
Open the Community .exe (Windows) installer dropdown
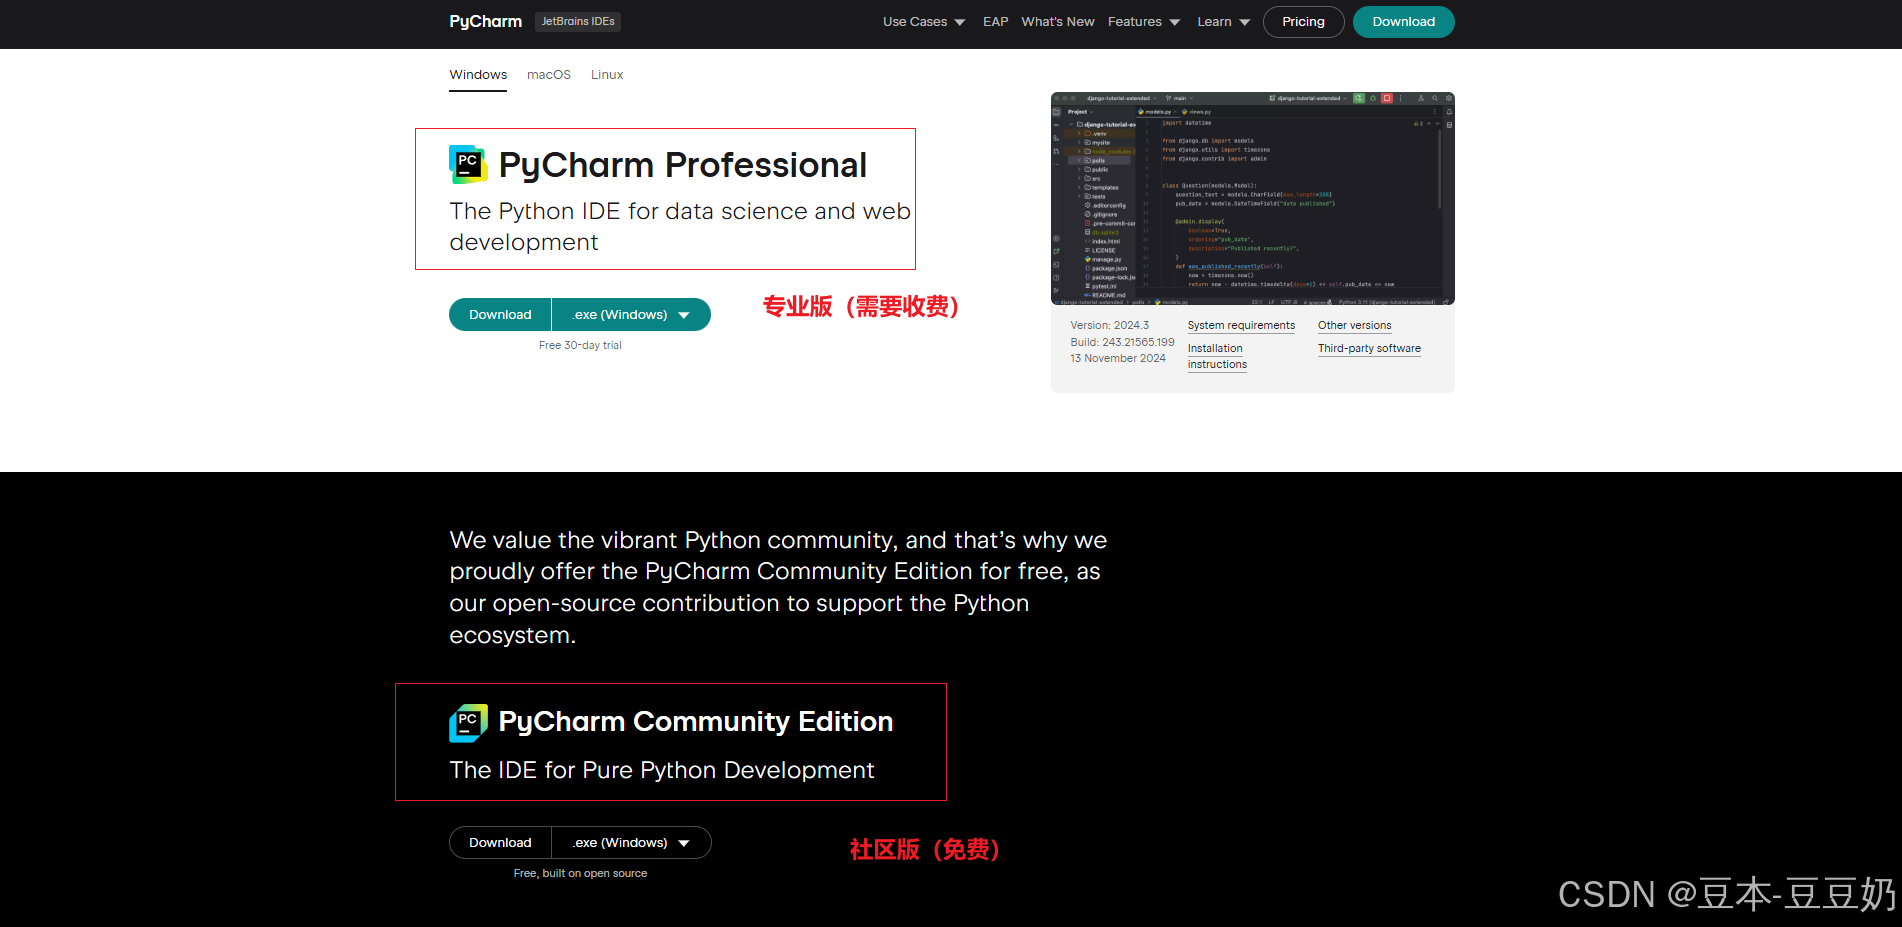[631, 843]
